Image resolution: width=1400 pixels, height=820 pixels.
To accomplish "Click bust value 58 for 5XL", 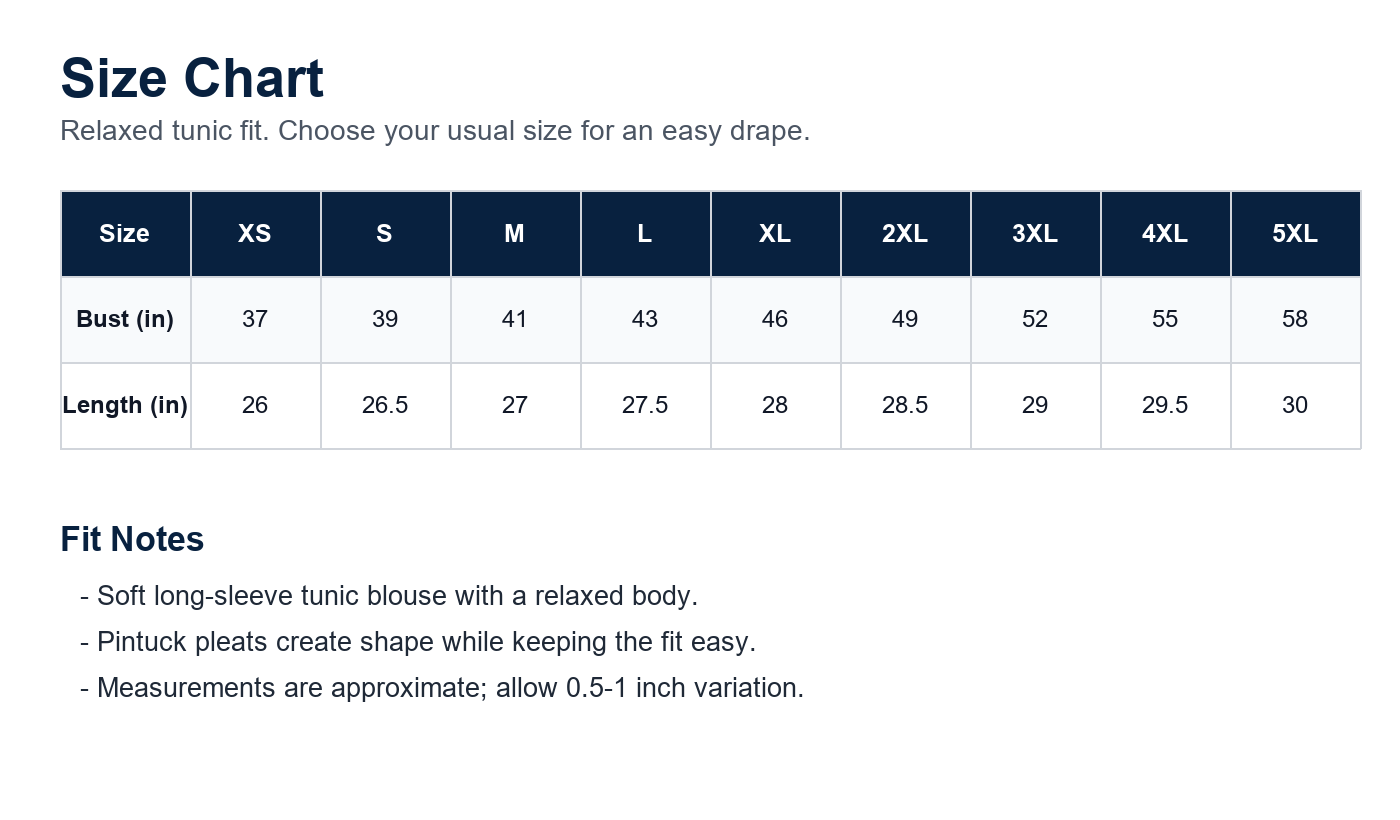I will click(x=1295, y=320).
